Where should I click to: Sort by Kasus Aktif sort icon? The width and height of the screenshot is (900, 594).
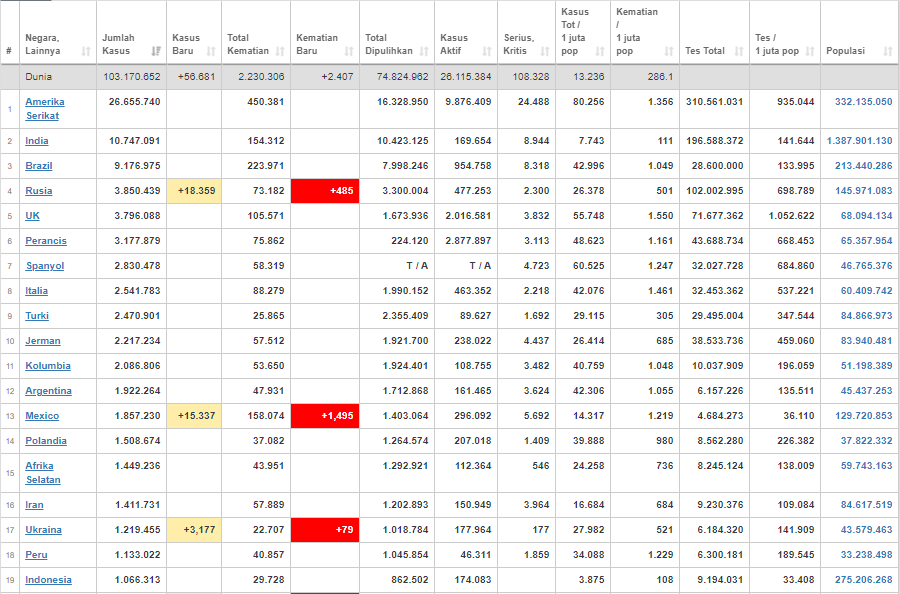click(x=487, y=51)
